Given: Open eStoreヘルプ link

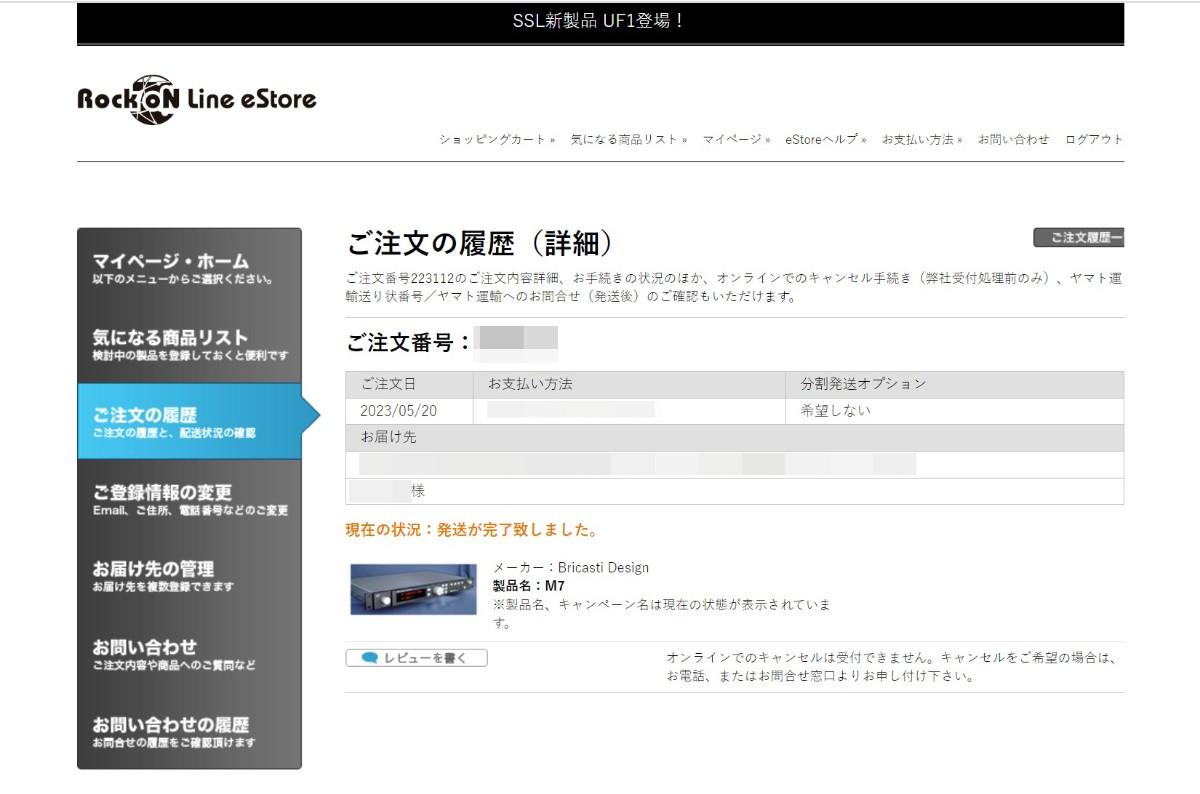Looking at the screenshot, I should click(824, 140).
